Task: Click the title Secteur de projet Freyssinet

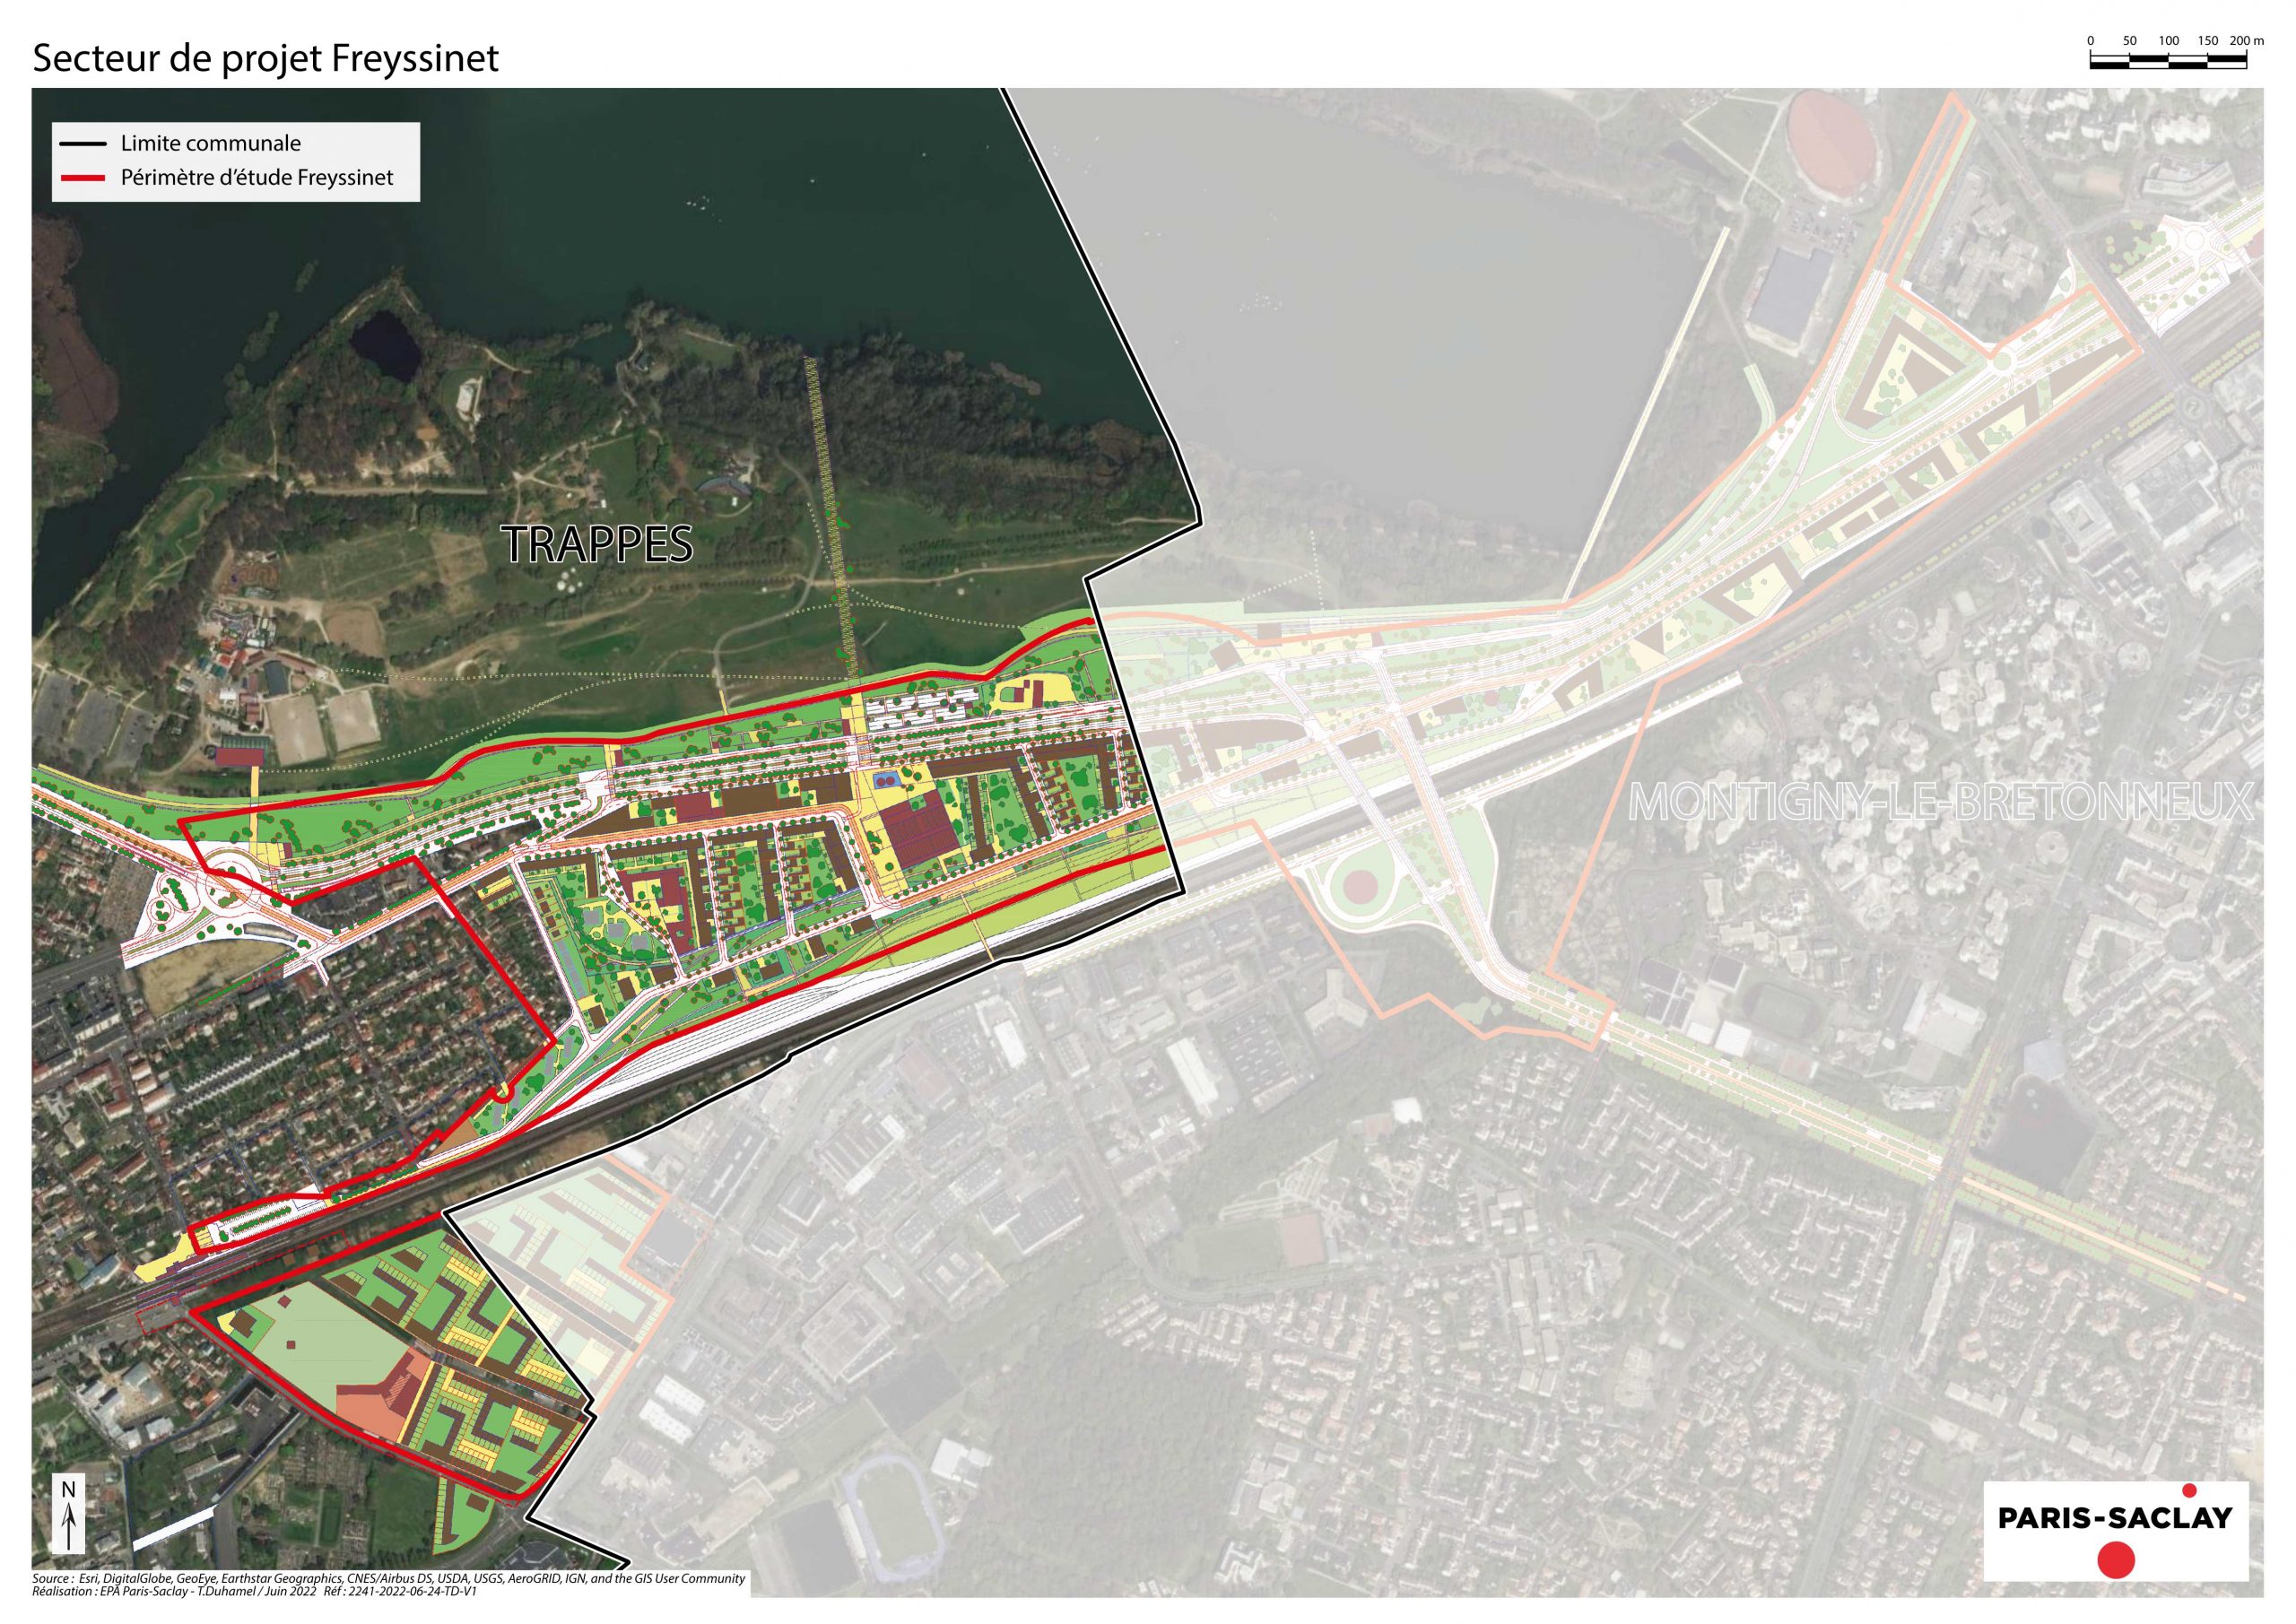Action: (266, 58)
